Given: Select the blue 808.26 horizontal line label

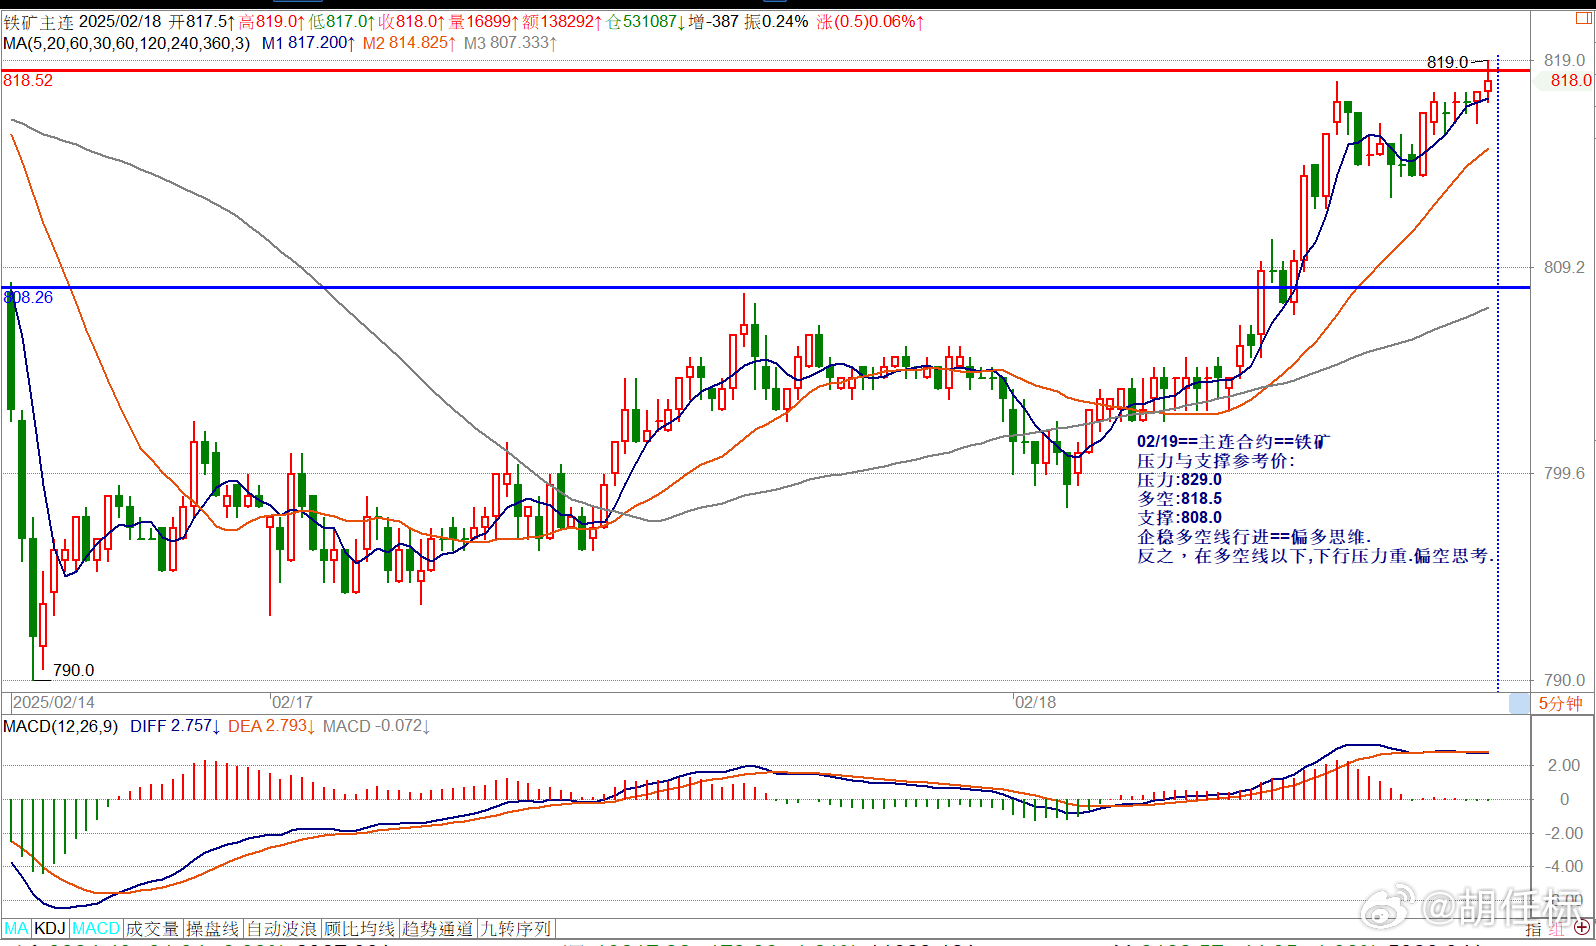Looking at the screenshot, I should (28, 297).
